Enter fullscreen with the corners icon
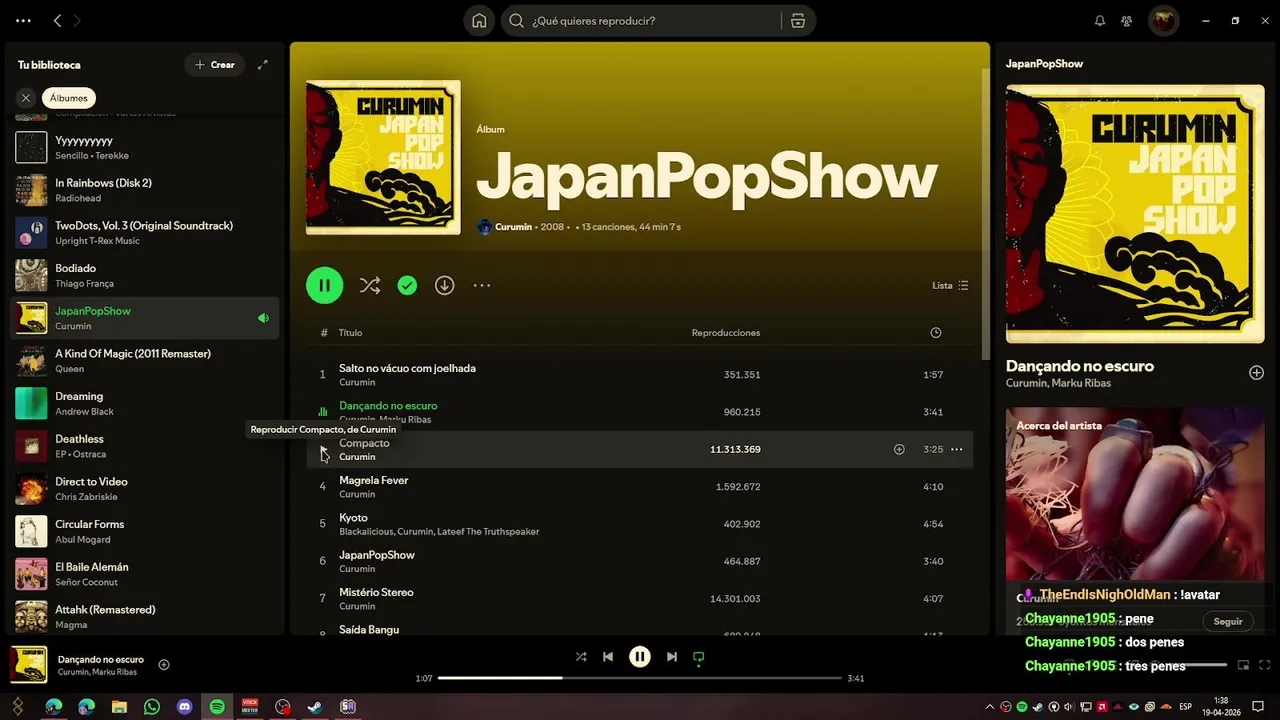 click(1265, 665)
